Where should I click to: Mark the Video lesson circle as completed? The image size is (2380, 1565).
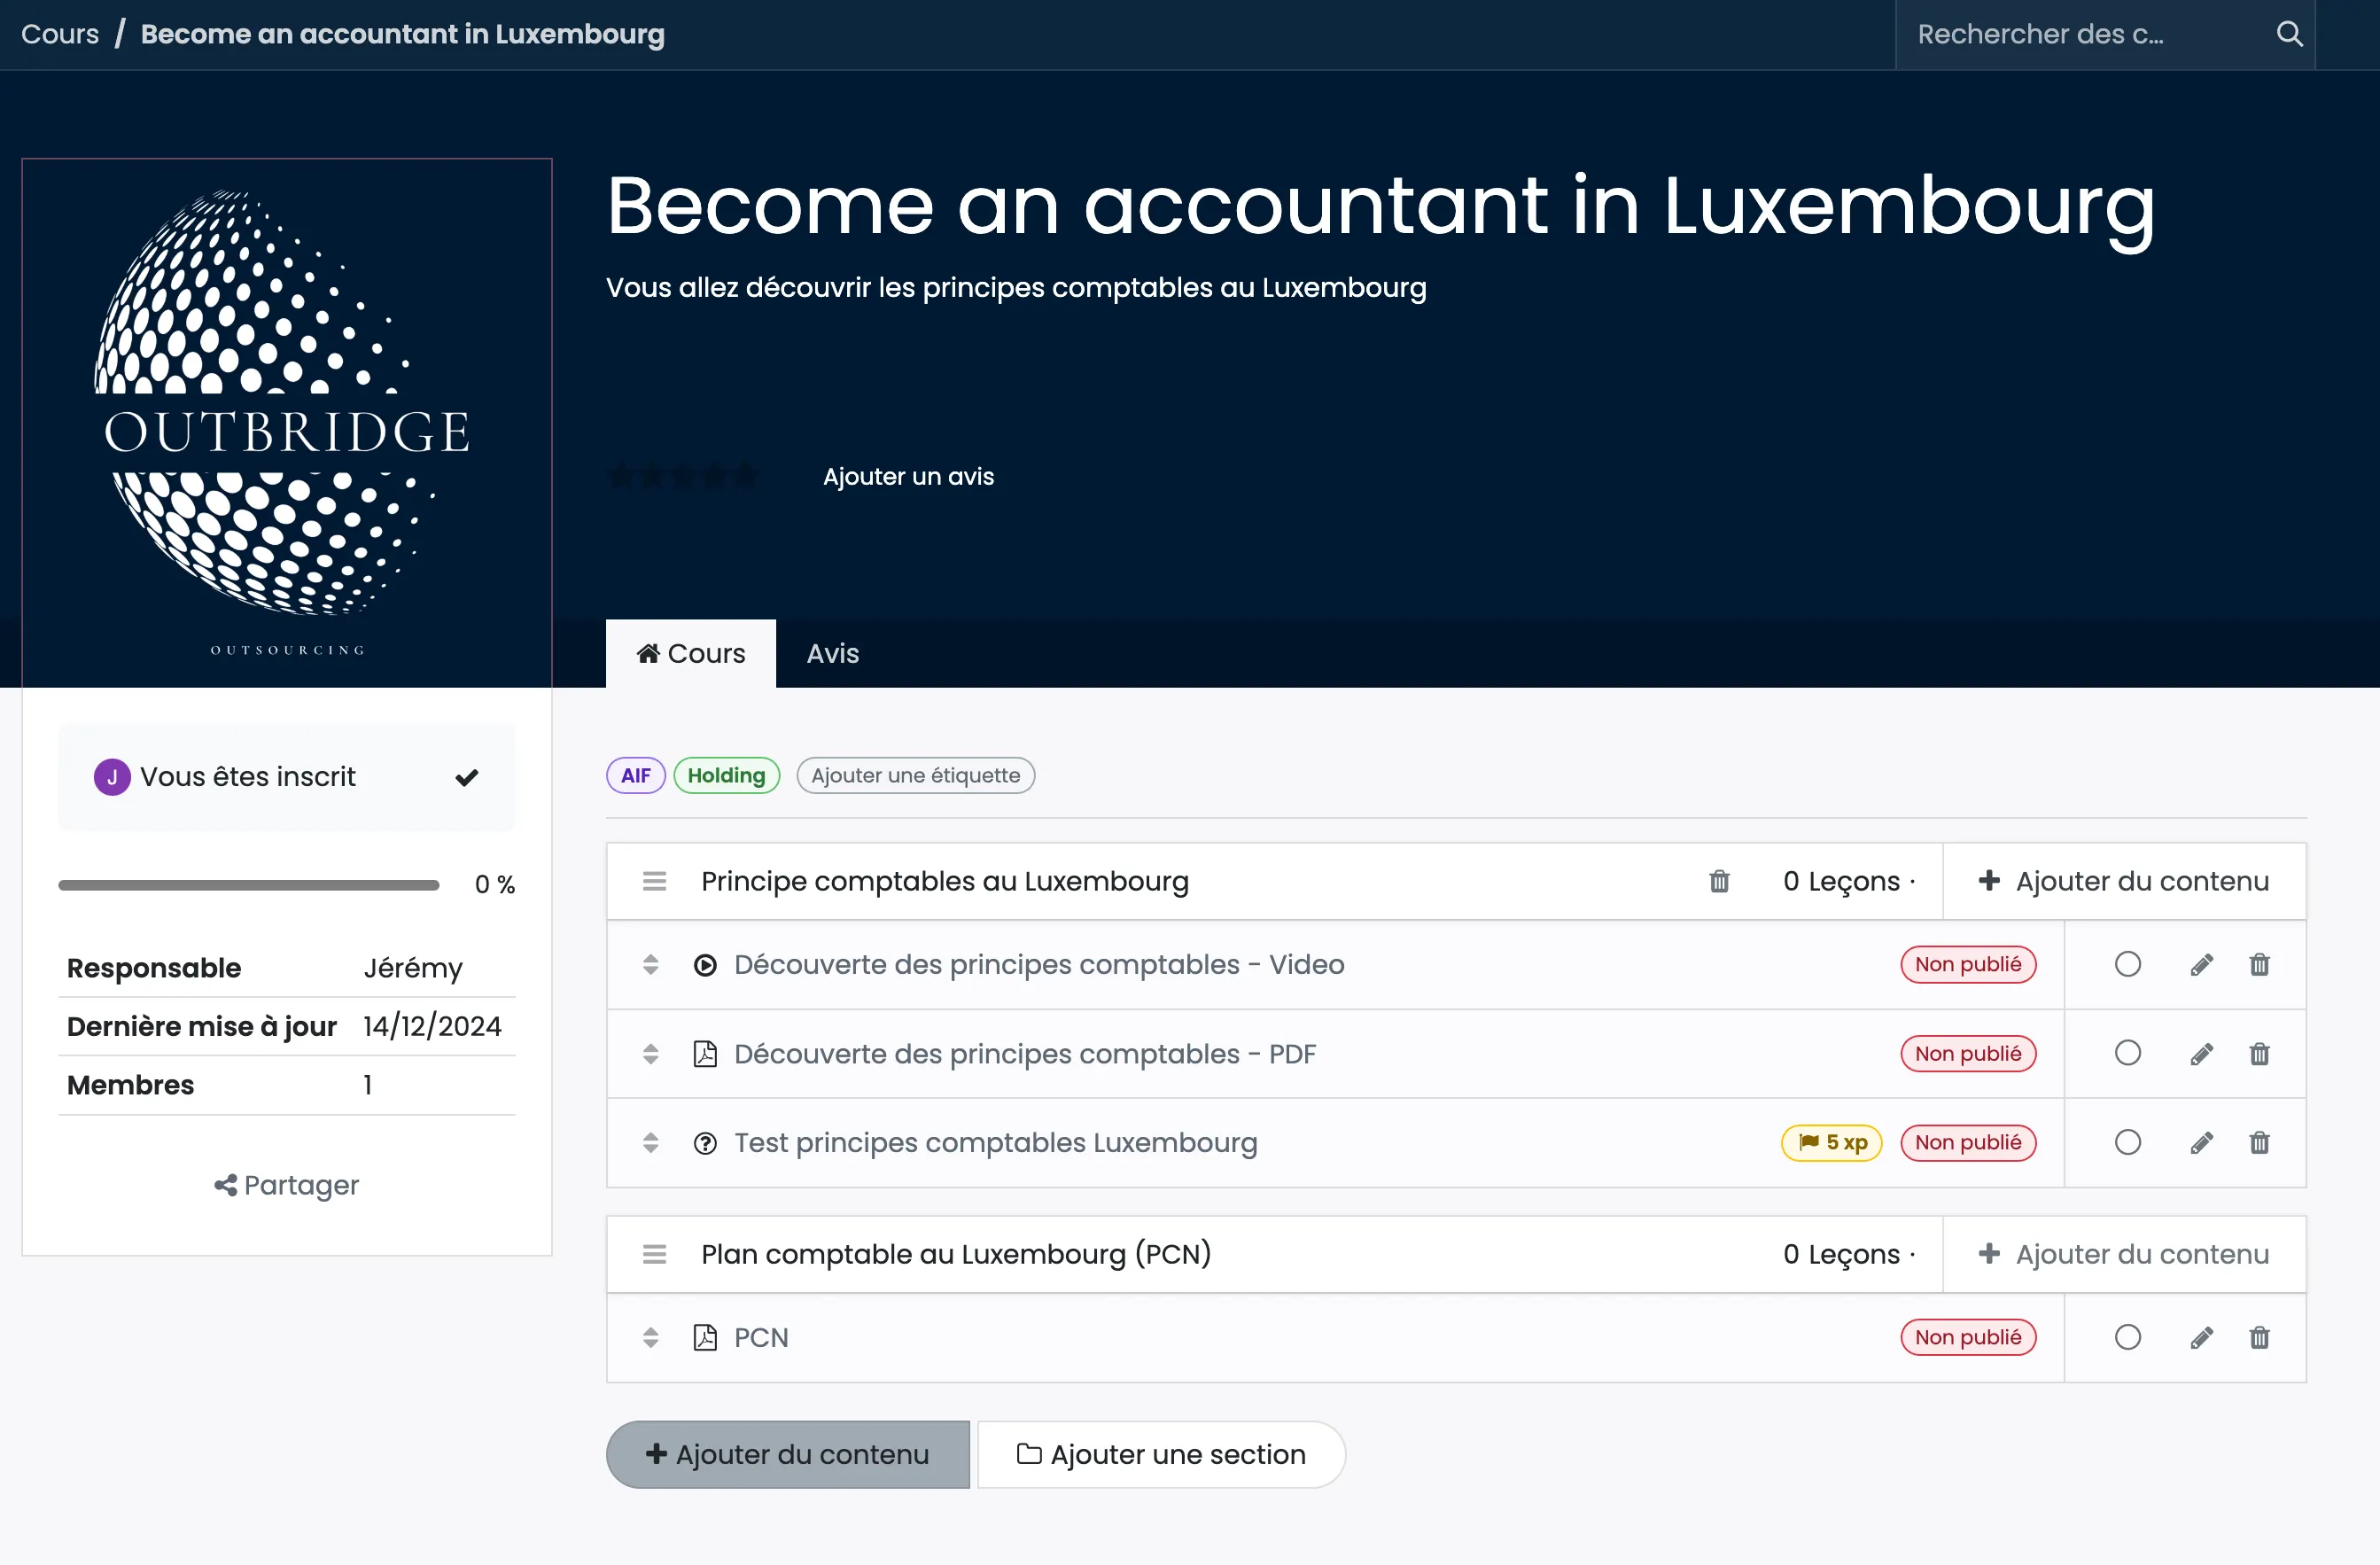[2127, 964]
